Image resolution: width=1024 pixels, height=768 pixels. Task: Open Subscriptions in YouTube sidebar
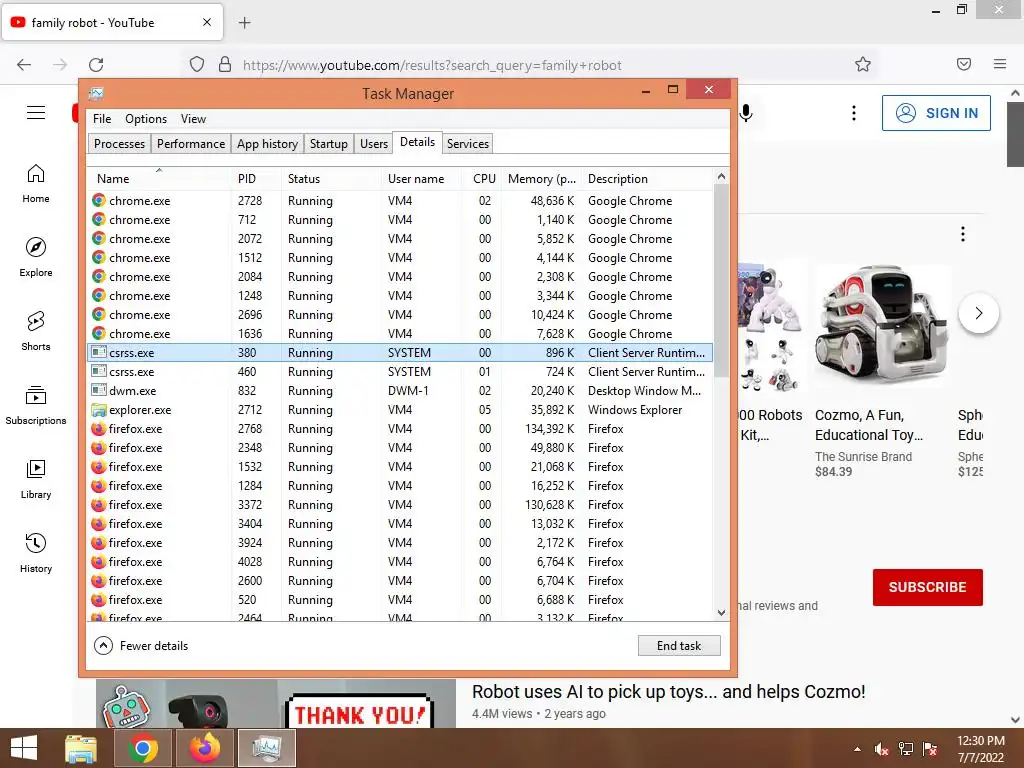coord(36,405)
